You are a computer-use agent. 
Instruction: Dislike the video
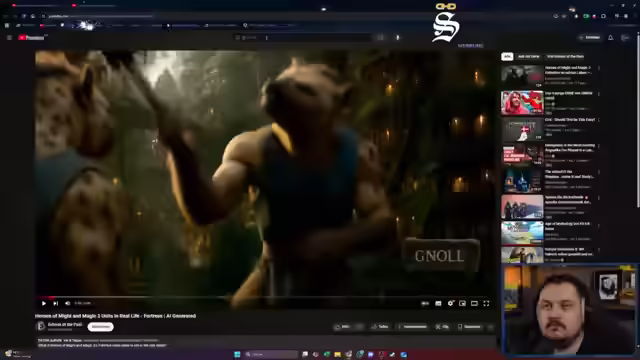point(359,327)
